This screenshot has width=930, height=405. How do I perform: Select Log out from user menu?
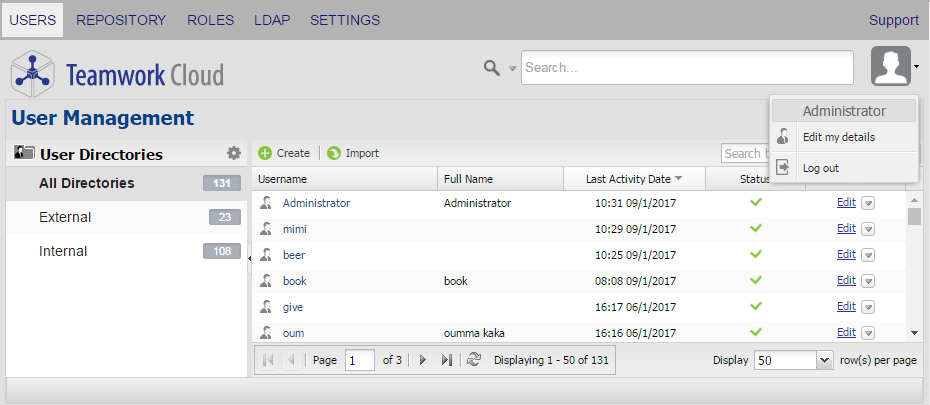click(x=820, y=168)
